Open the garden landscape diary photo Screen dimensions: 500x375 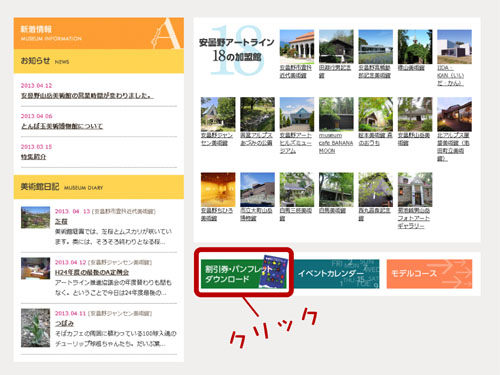(x=35, y=217)
